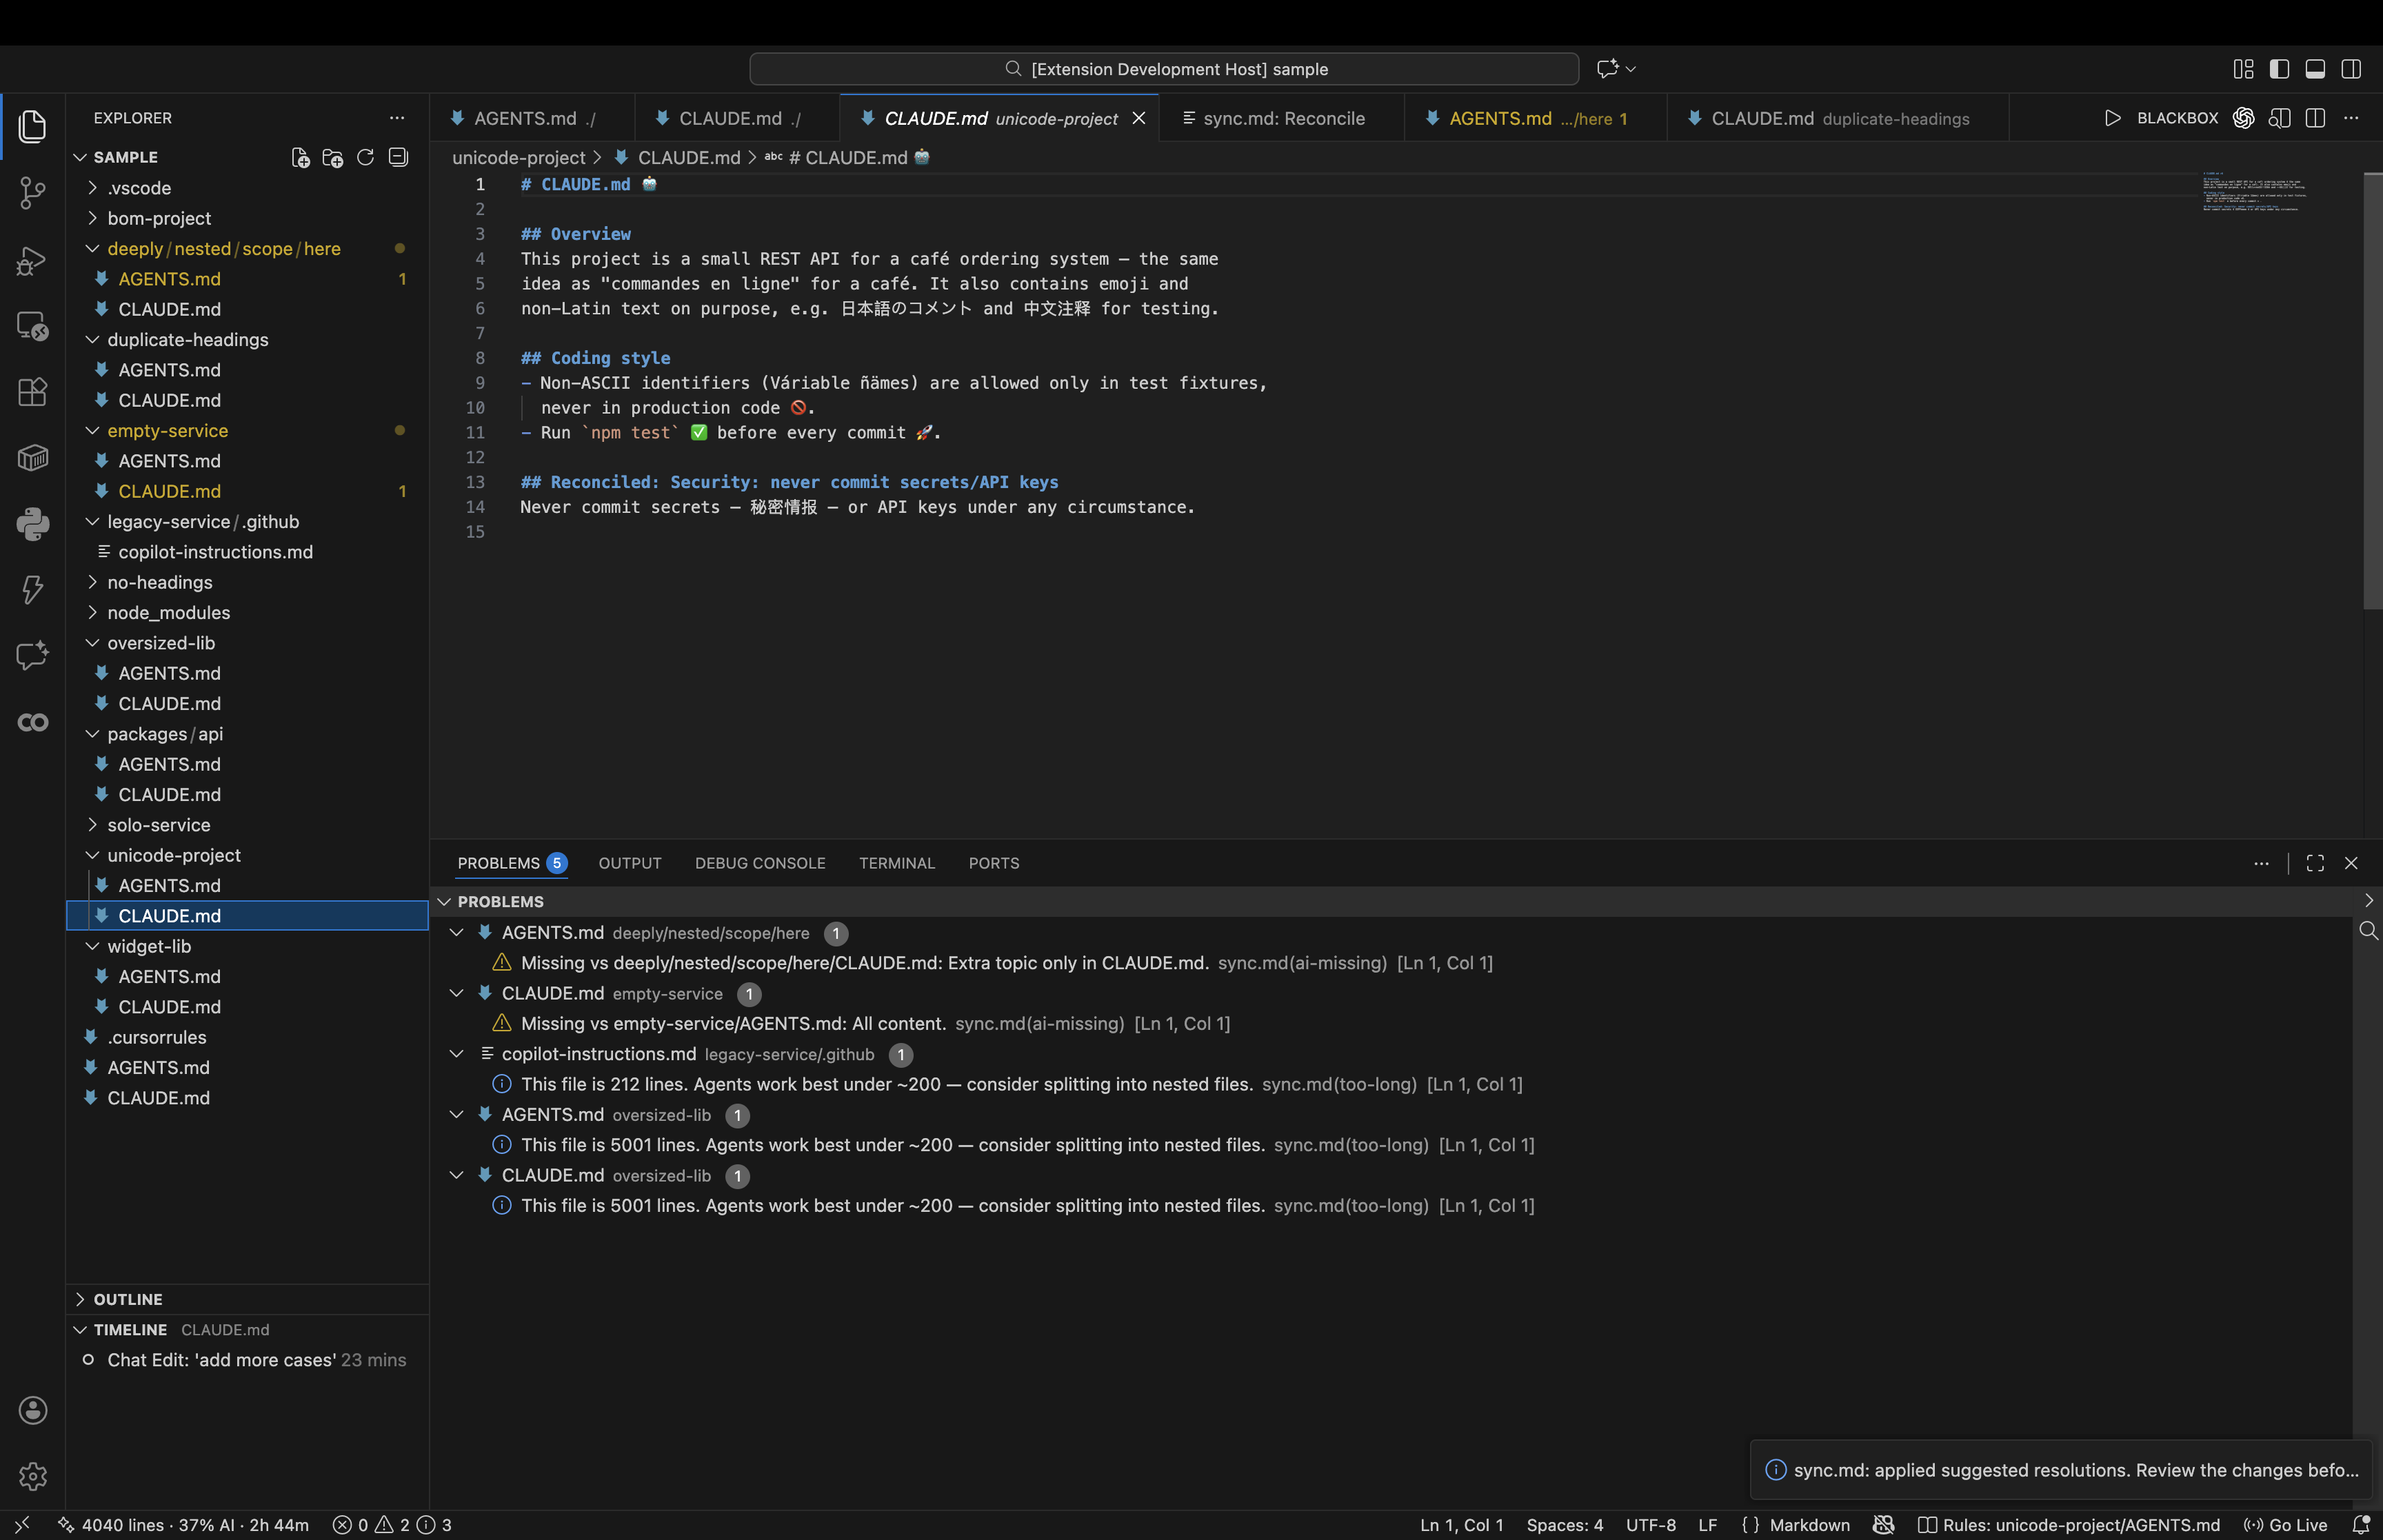The image size is (2383, 1540).
Task: Change UTF-8 encoding in status bar
Action: tap(1650, 1524)
